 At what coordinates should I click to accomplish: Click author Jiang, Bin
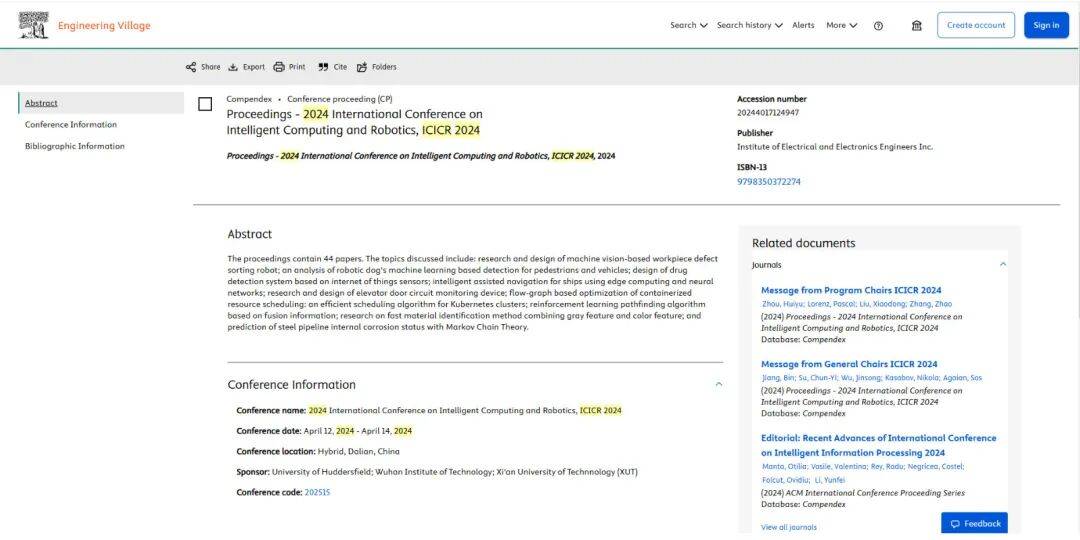tap(778, 377)
